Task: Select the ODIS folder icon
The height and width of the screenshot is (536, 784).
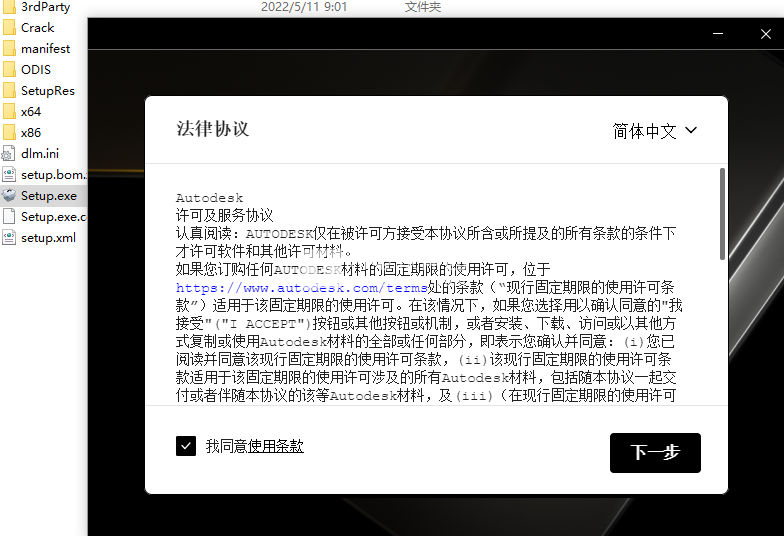Action: pos(9,70)
